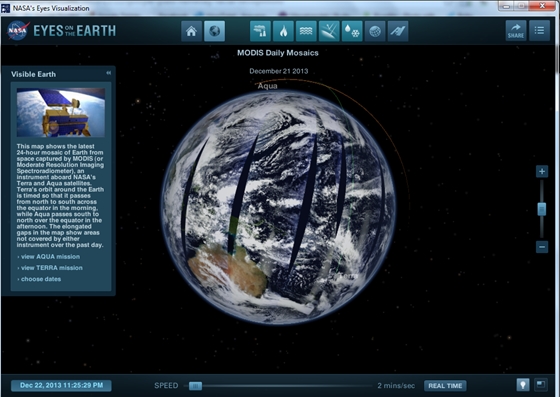Select the flame temperature dataset icon
Image resolution: width=560 pixels, height=397 pixels.
[x=283, y=31]
